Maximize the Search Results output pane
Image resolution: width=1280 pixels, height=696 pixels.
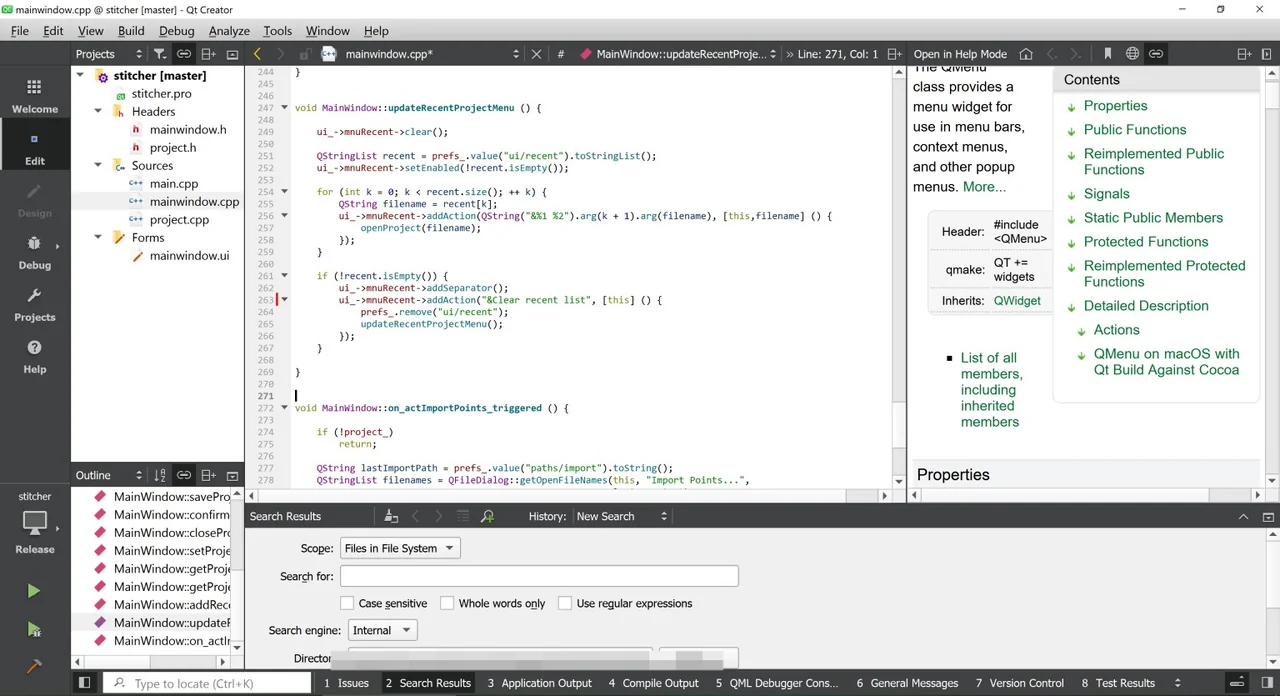point(1243,516)
